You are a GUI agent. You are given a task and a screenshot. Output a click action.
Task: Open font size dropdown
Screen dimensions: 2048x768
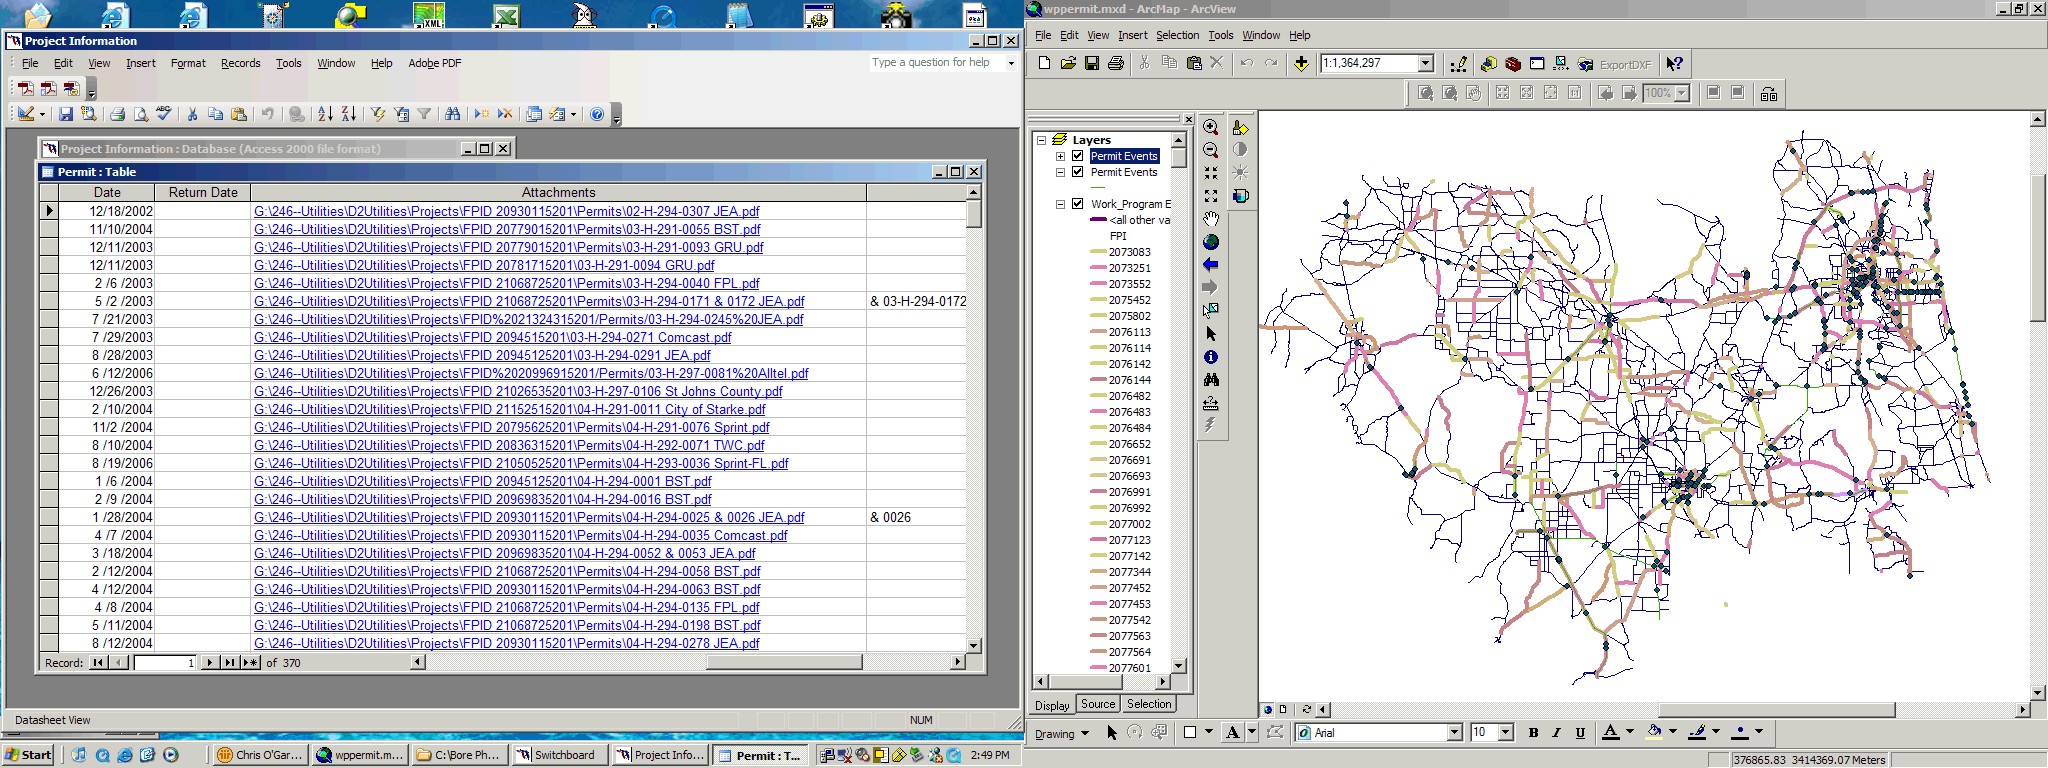pyautogui.click(x=1506, y=733)
